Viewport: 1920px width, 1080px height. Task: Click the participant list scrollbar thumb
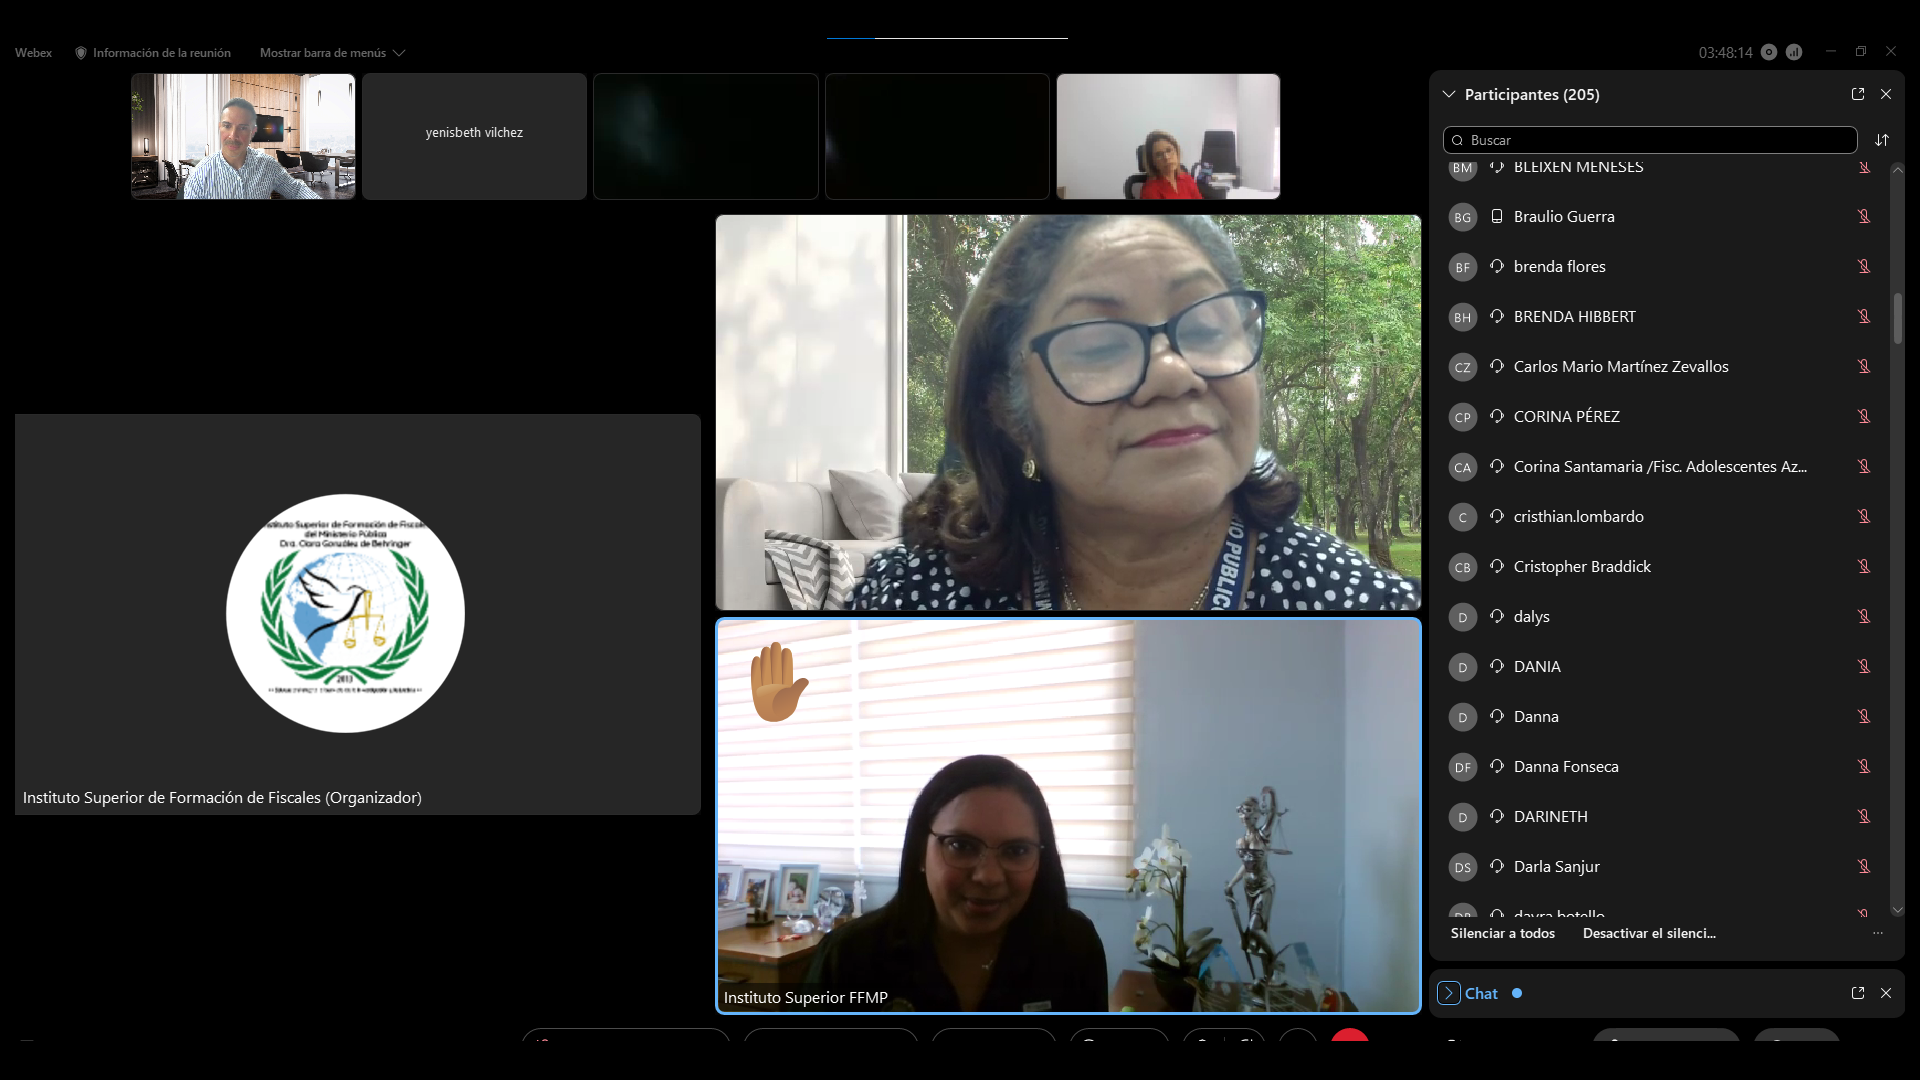tap(1897, 318)
